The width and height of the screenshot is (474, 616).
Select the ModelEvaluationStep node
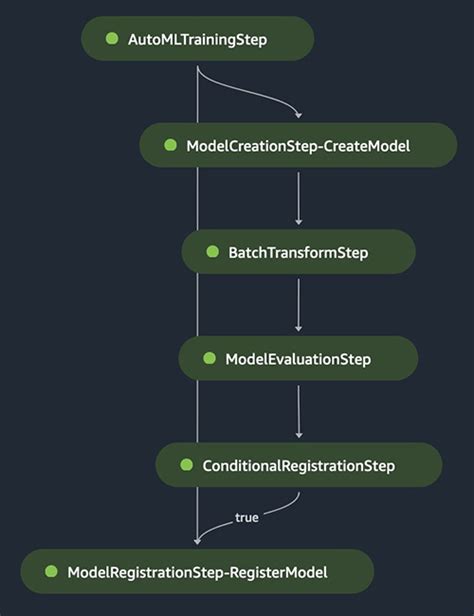[x=298, y=358]
